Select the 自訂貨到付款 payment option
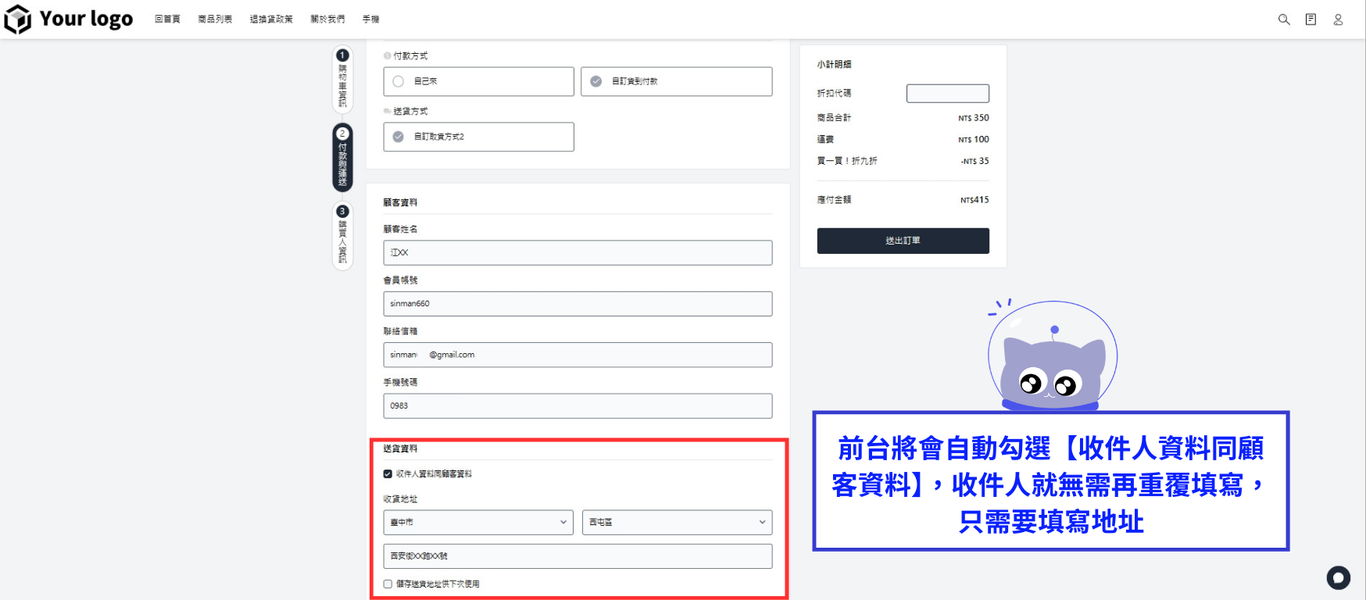 (x=676, y=81)
